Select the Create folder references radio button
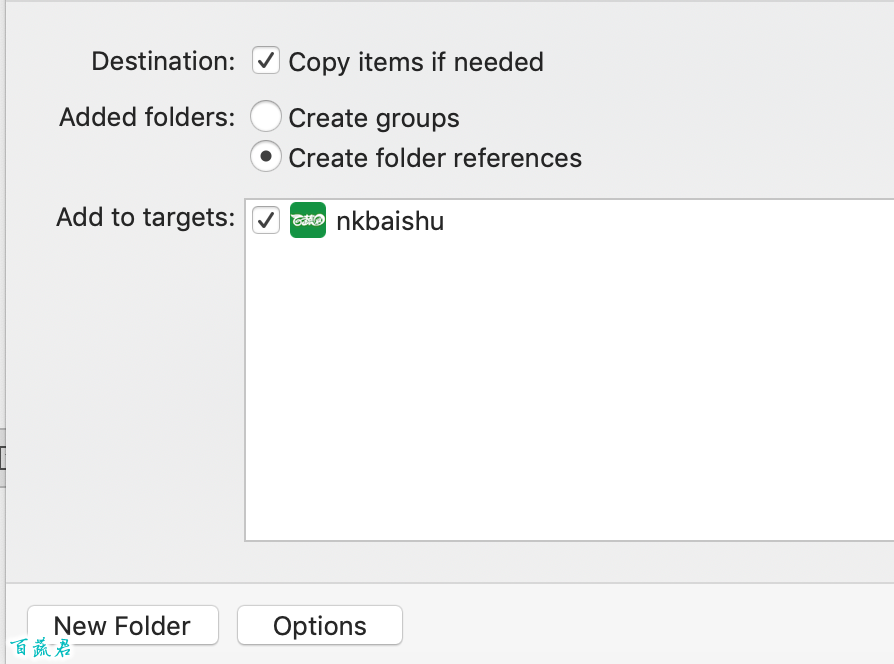Screen dimensions: 894x664 point(266,156)
